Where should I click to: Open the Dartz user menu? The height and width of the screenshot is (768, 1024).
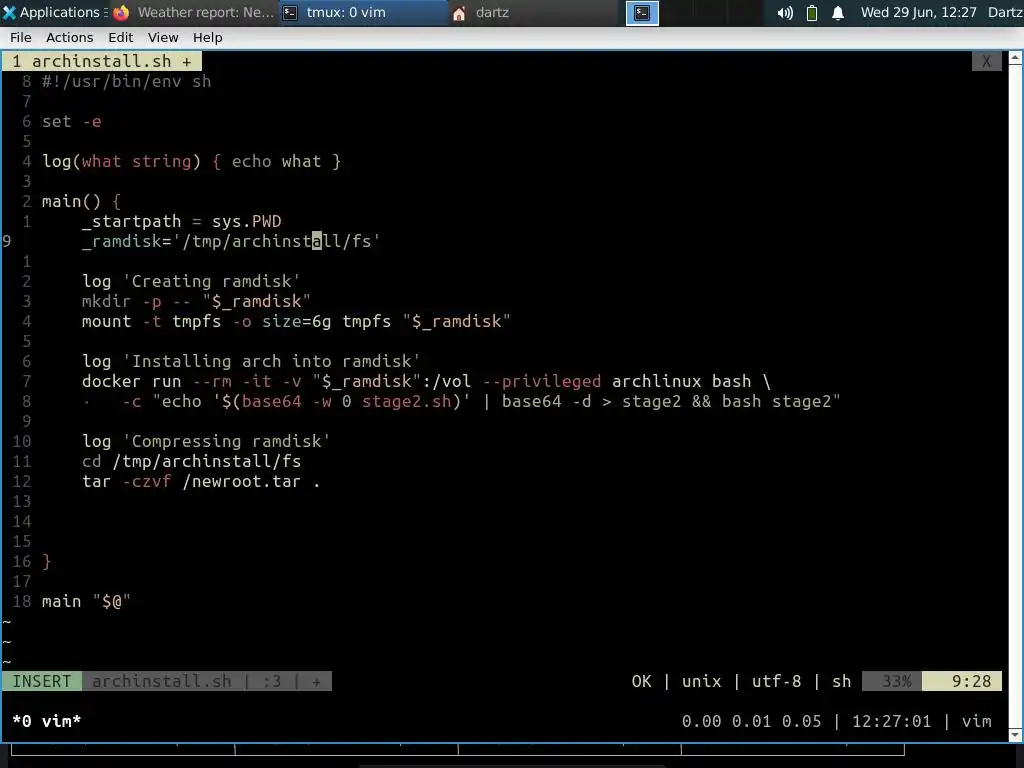pyautogui.click(x=1006, y=12)
